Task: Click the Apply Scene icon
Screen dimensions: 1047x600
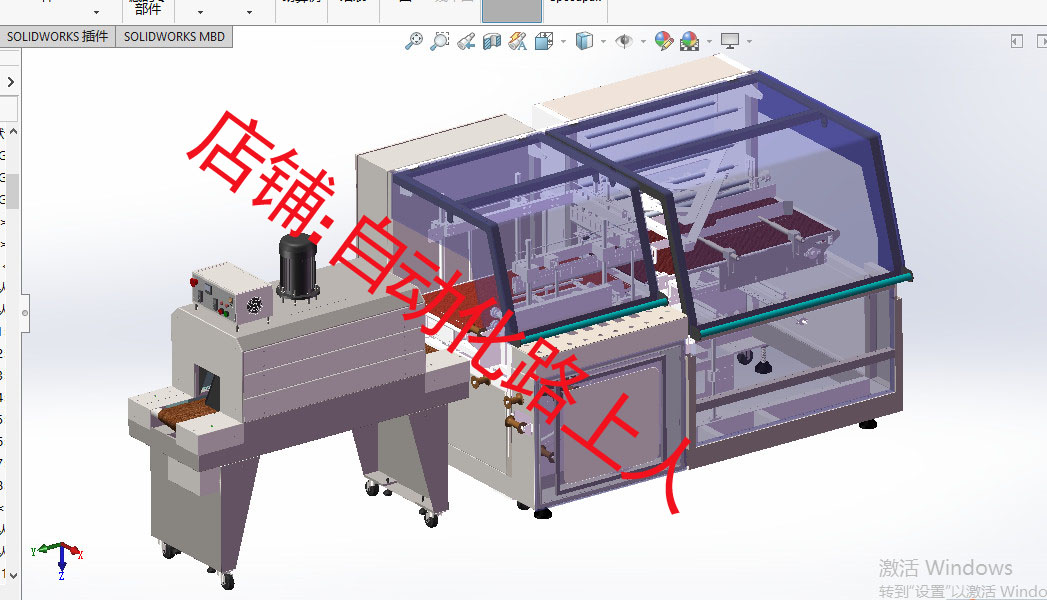Action: click(690, 42)
